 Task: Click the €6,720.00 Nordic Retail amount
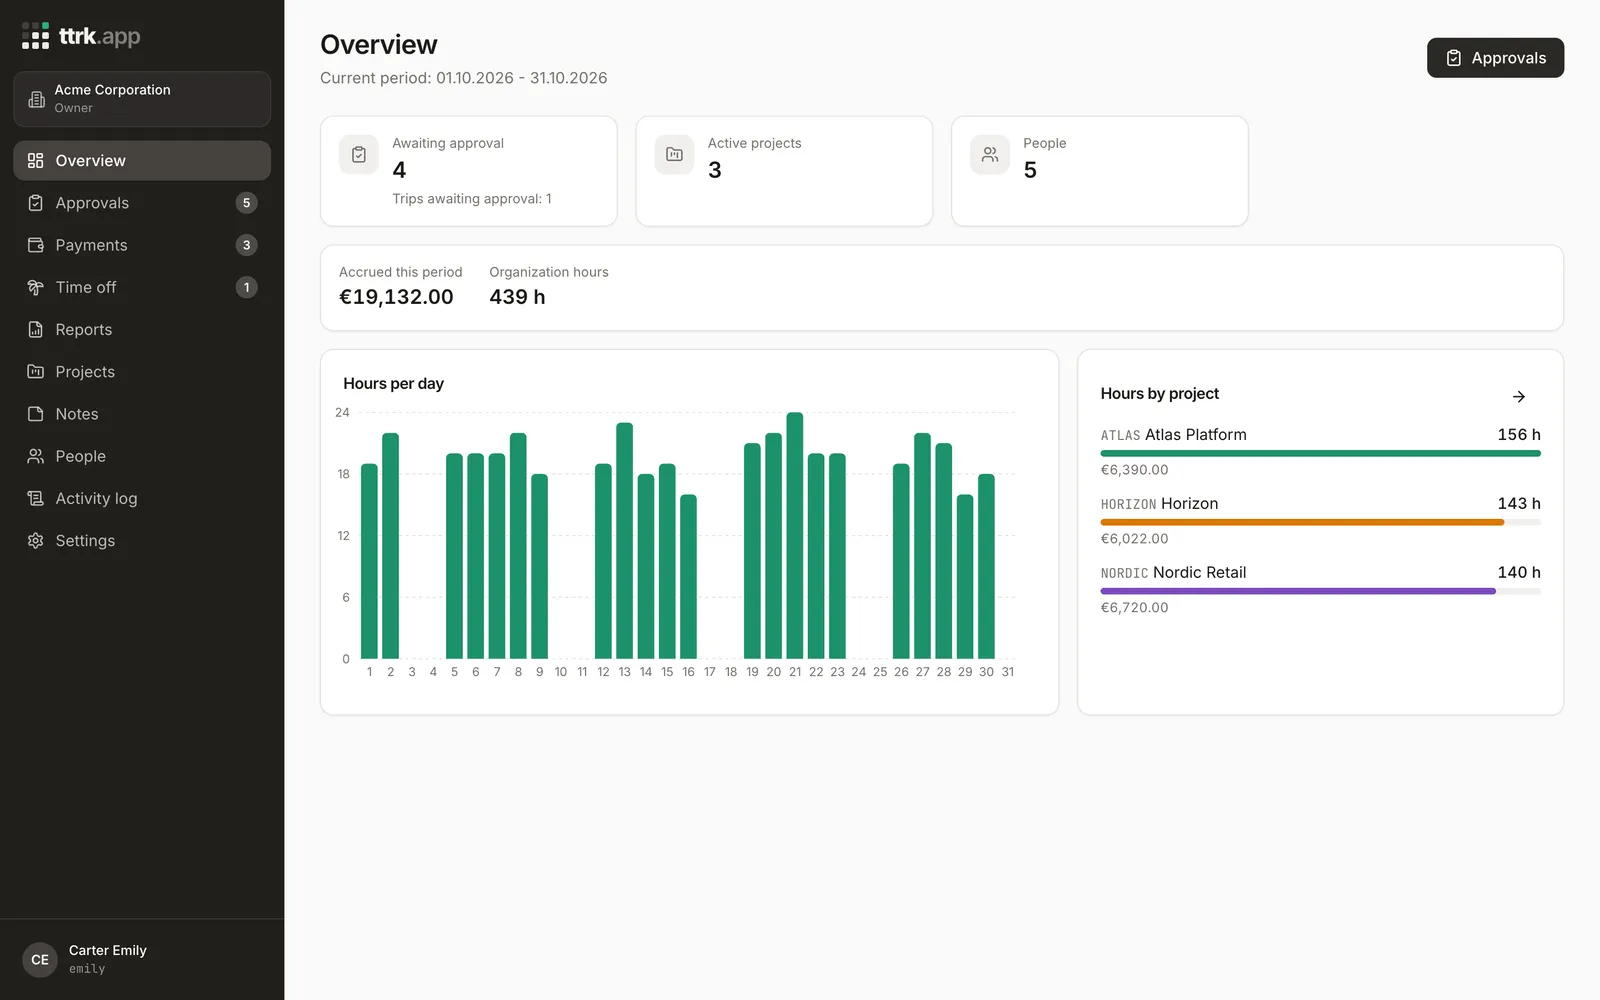pos(1134,608)
